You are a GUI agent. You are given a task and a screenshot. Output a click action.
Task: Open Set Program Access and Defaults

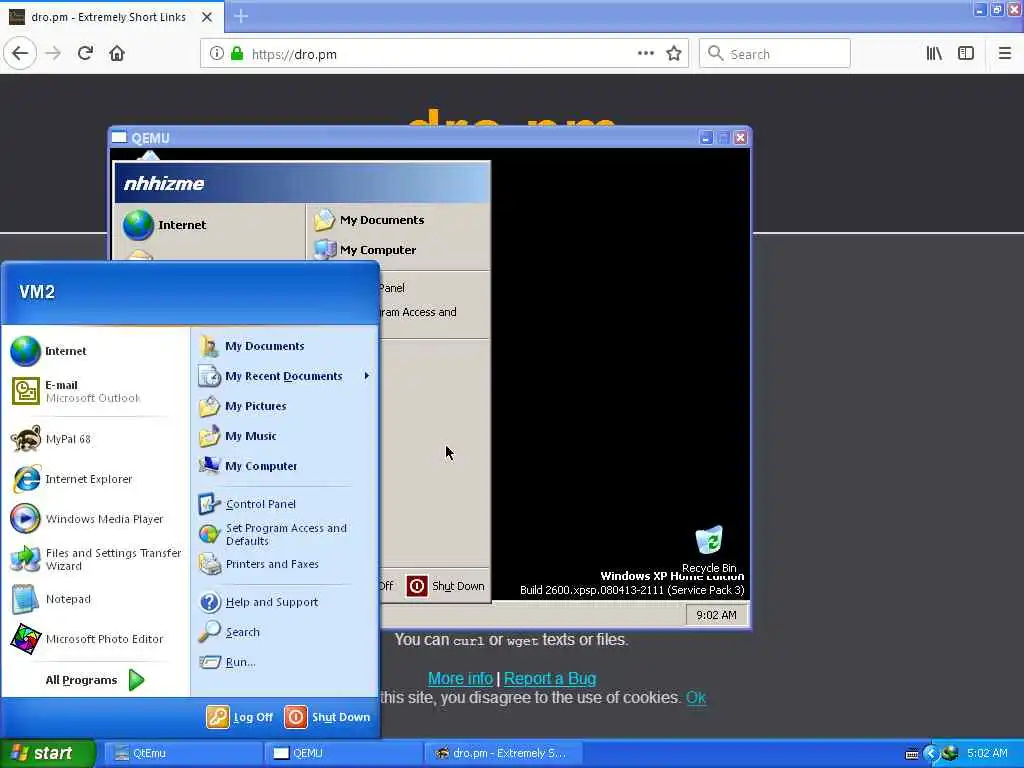coord(274,534)
